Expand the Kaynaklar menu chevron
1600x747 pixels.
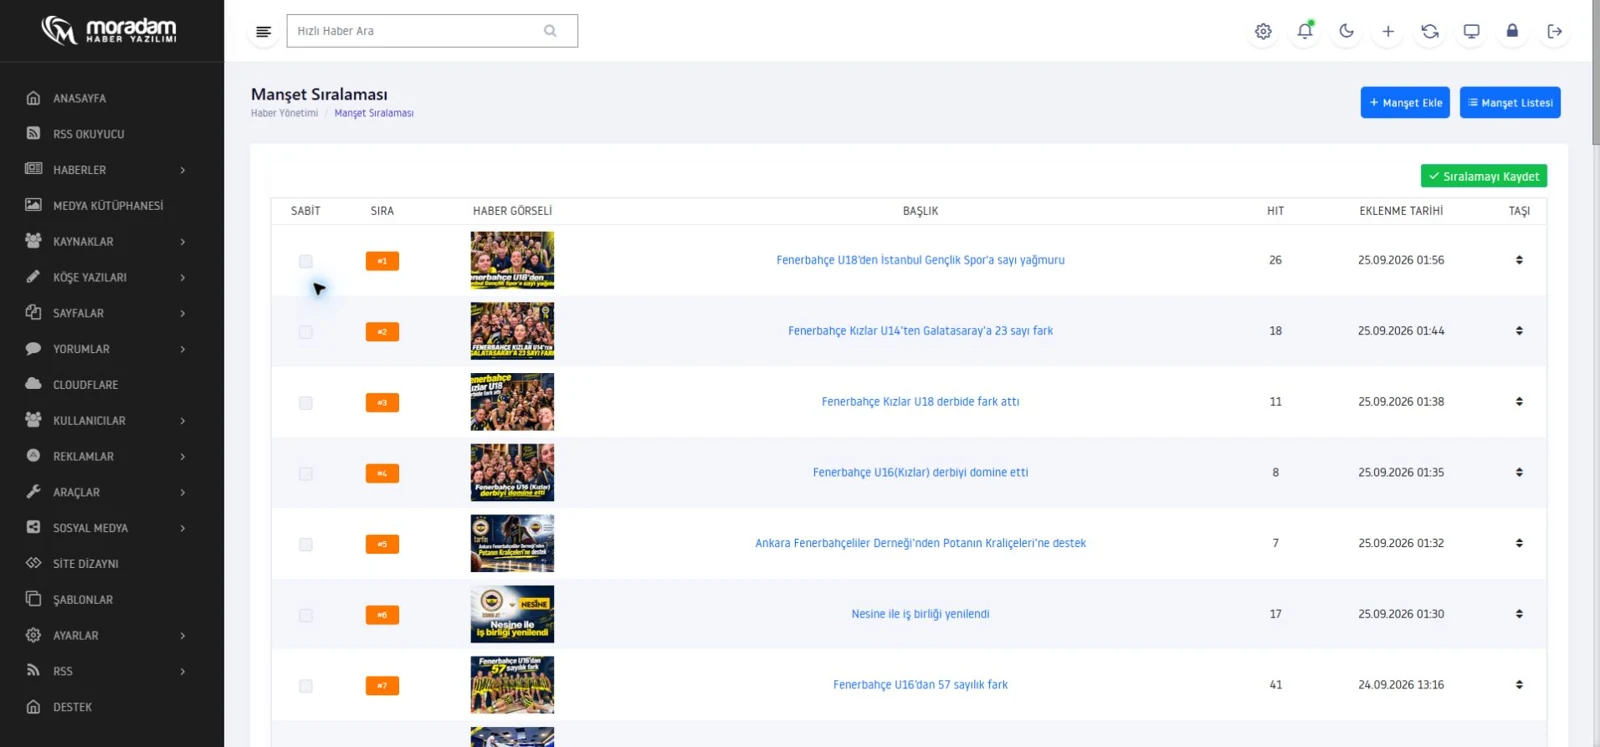pyautogui.click(x=183, y=242)
